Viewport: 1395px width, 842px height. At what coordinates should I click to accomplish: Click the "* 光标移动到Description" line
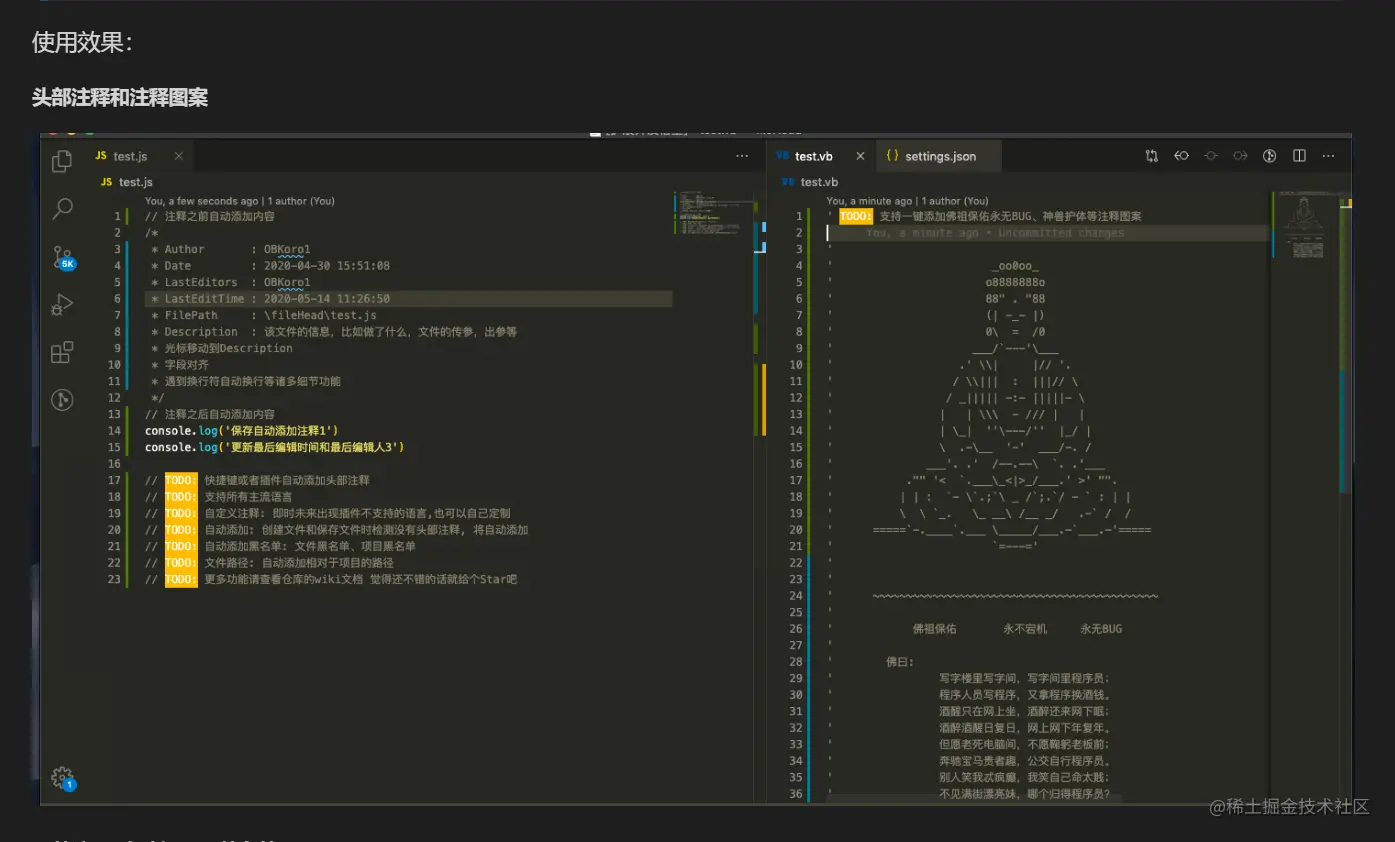222,348
